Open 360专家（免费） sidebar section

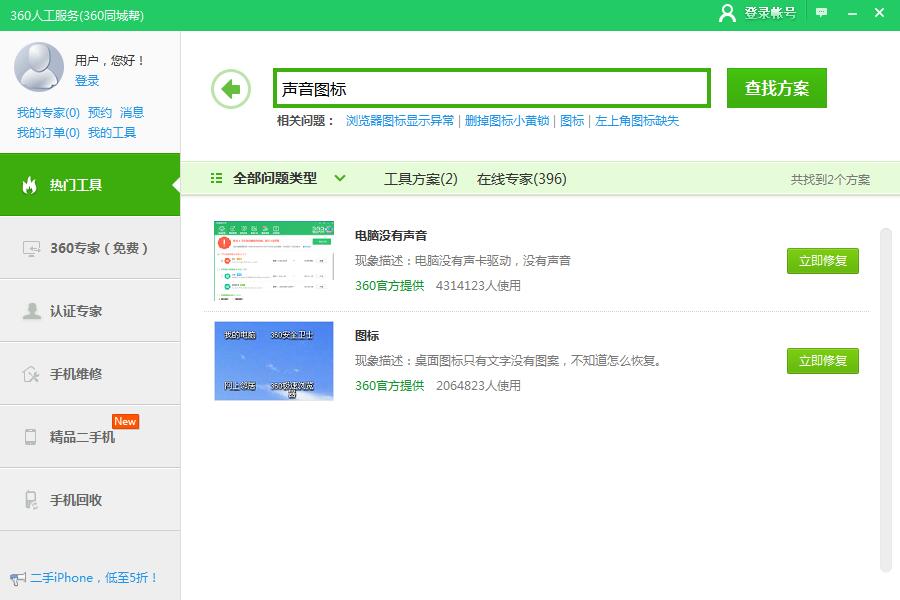tap(90, 248)
